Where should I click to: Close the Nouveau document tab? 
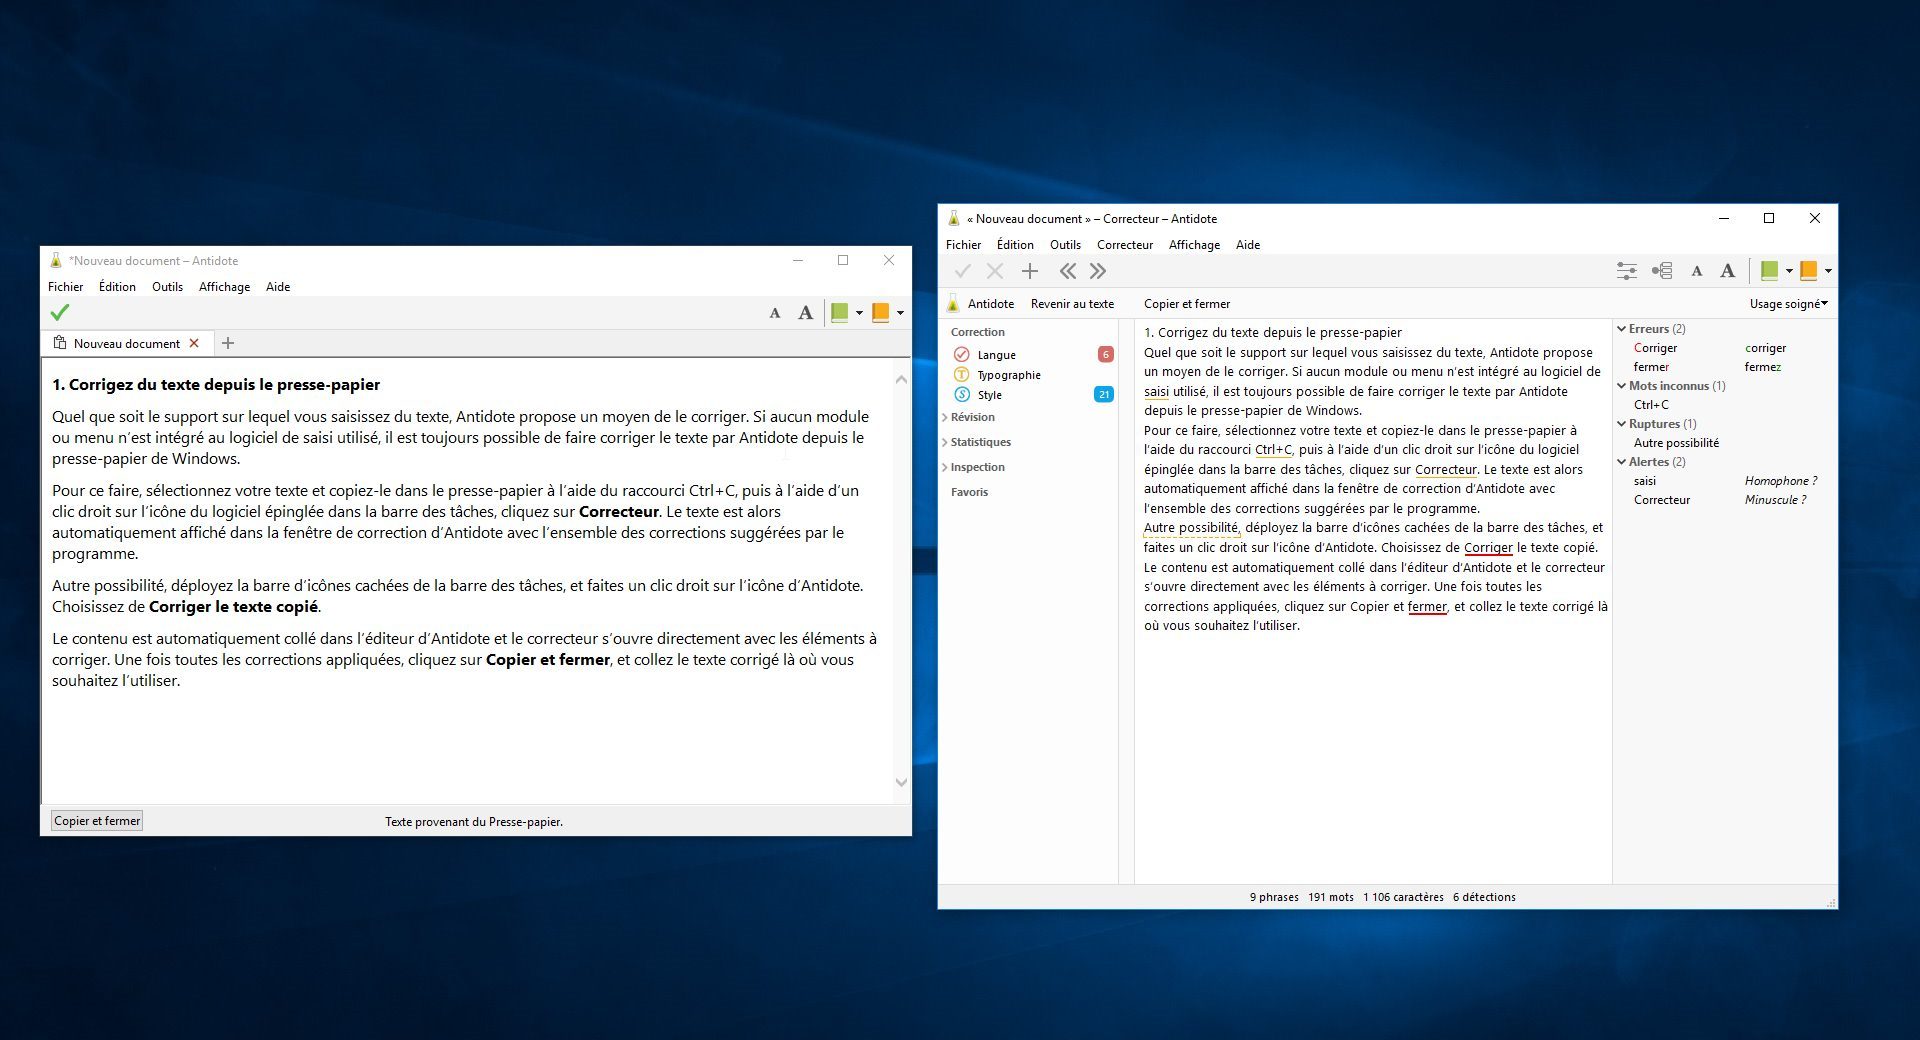tap(194, 343)
